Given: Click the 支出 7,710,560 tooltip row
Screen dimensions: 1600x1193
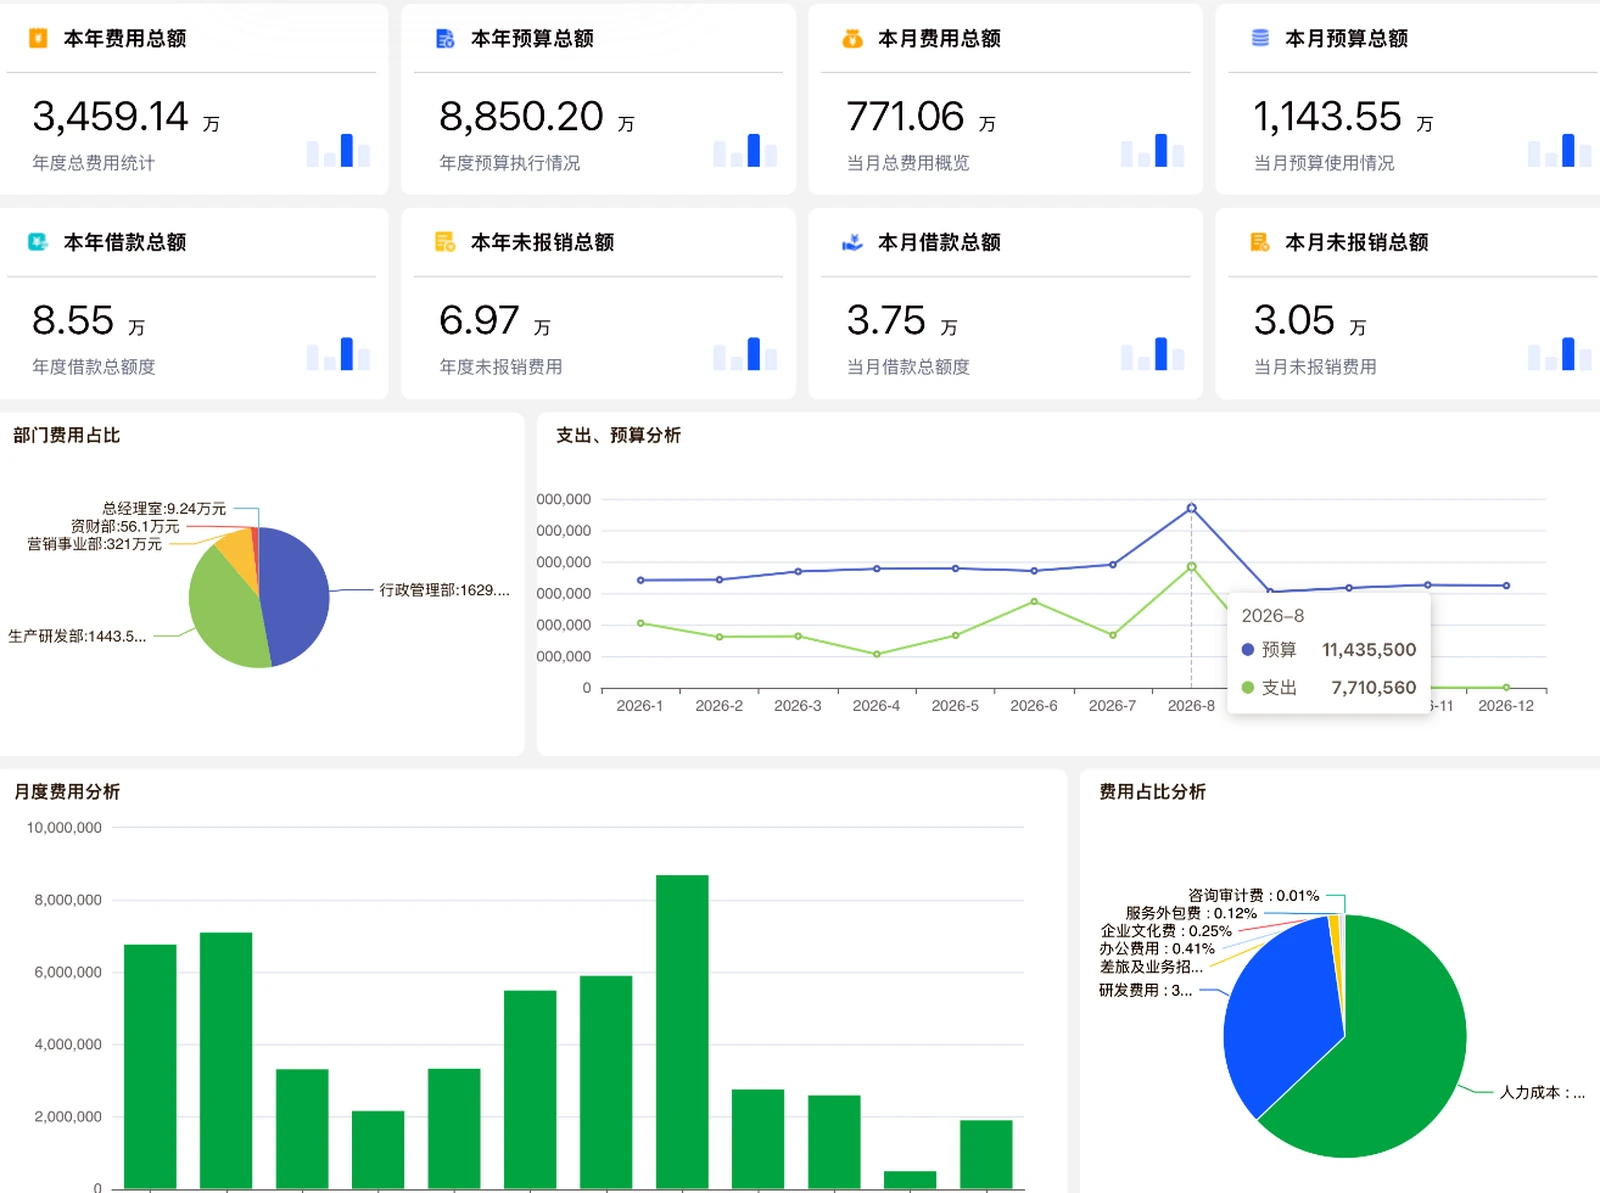Looking at the screenshot, I should point(1328,688).
